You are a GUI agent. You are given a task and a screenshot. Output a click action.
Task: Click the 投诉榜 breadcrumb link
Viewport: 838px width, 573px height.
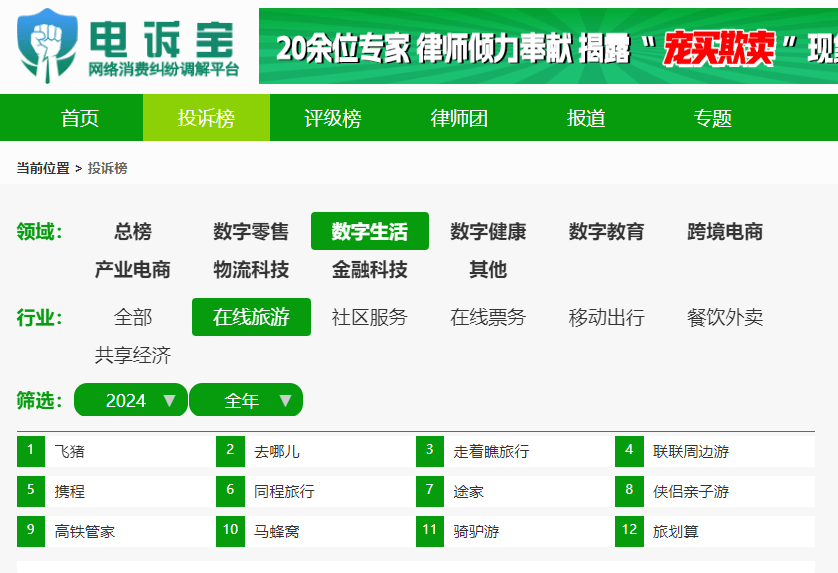point(107,168)
